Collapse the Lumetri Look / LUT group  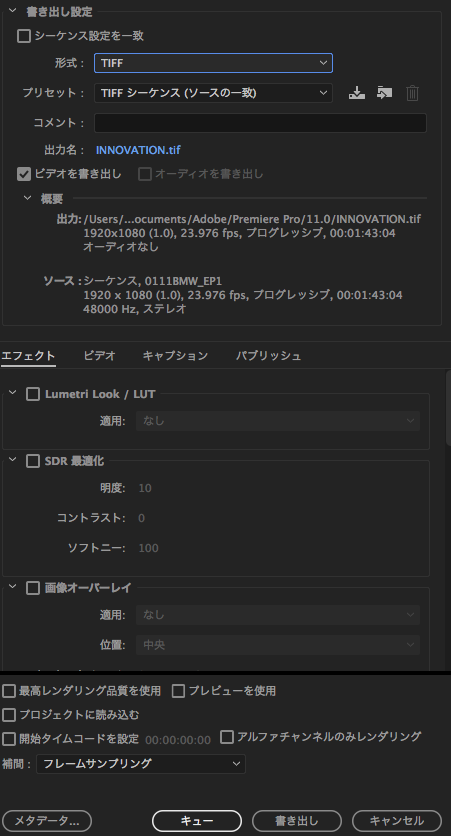pos(13,393)
